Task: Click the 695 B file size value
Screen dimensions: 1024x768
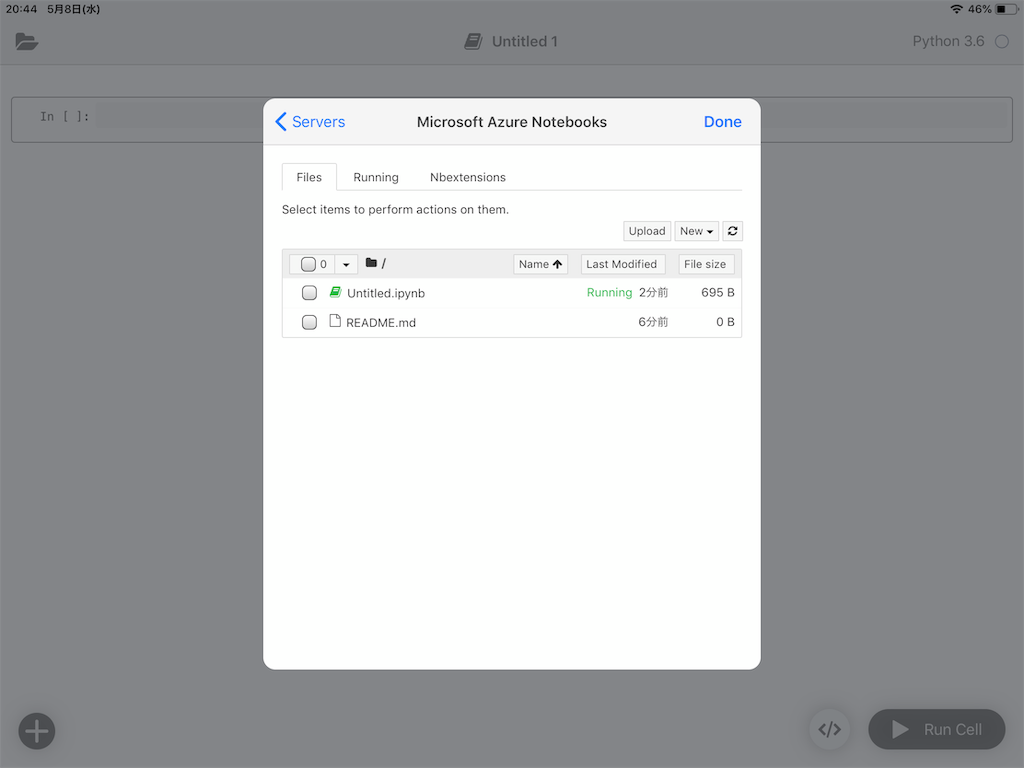Action: (x=718, y=293)
